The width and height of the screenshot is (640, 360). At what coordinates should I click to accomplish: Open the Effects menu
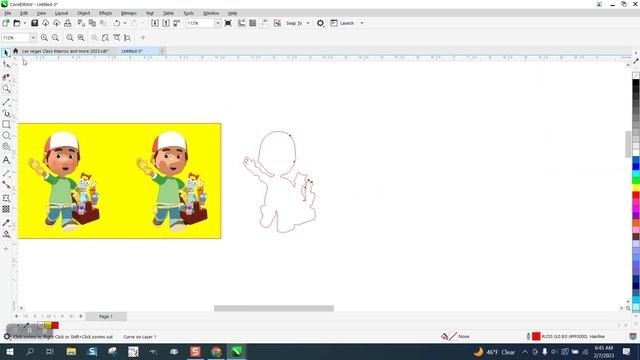pyautogui.click(x=105, y=13)
